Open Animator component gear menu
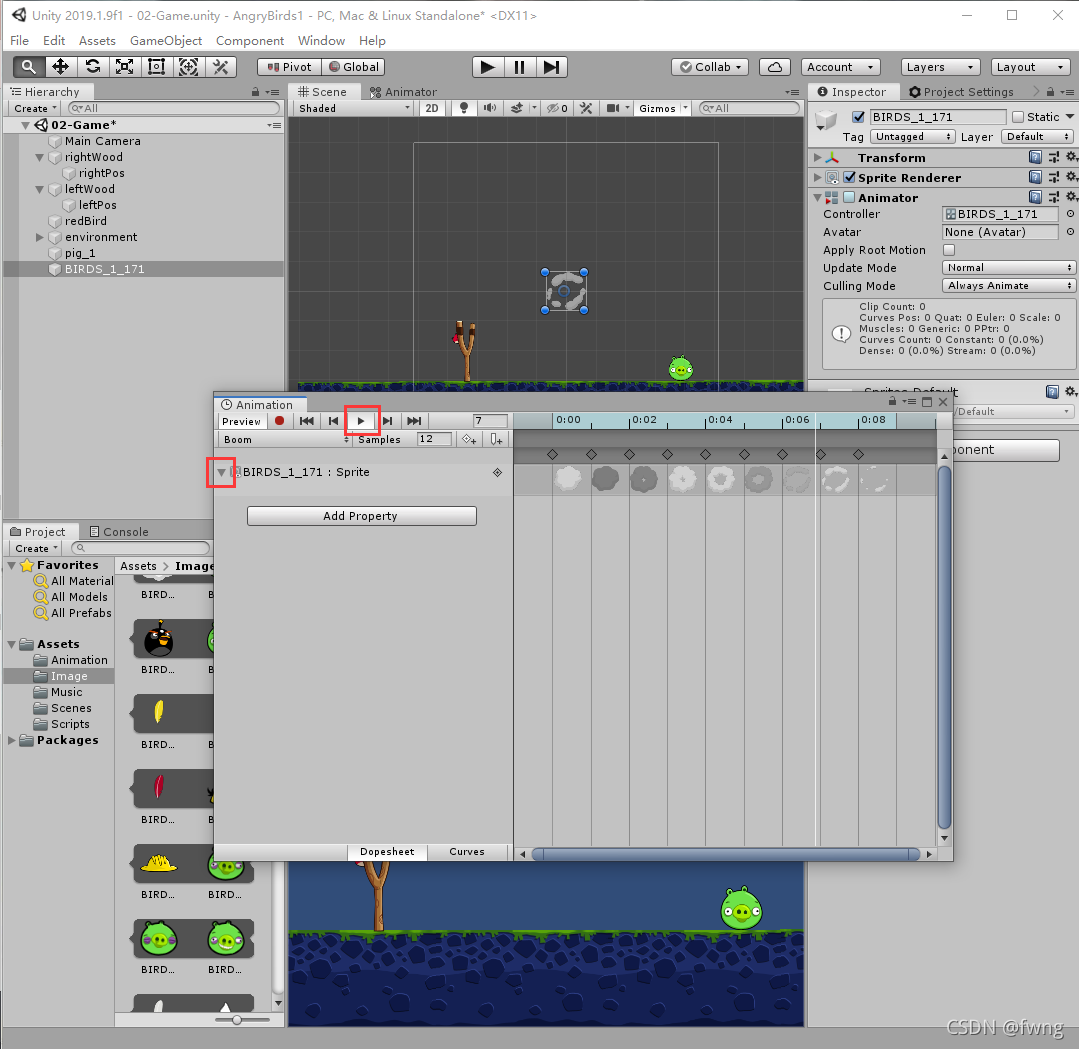The width and height of the screenshot is (1079, 1049). [1071, 198]
